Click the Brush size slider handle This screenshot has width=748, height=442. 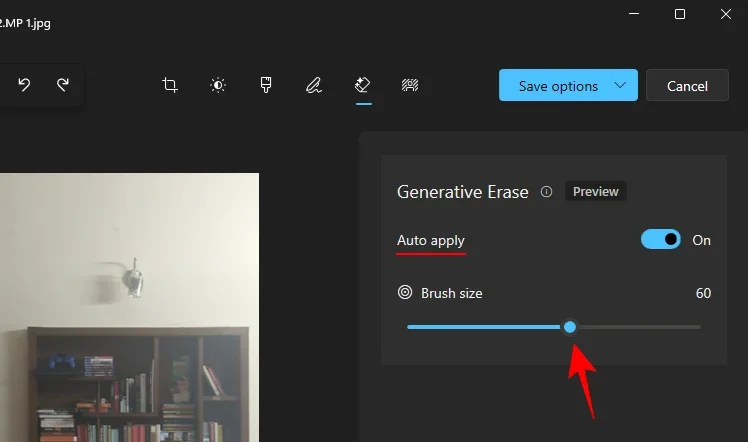click(570, 327)
